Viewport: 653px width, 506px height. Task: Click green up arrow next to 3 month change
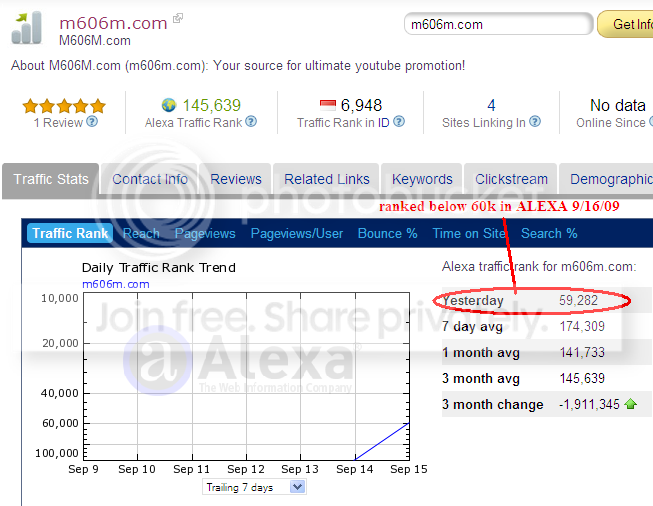(631, 404)
